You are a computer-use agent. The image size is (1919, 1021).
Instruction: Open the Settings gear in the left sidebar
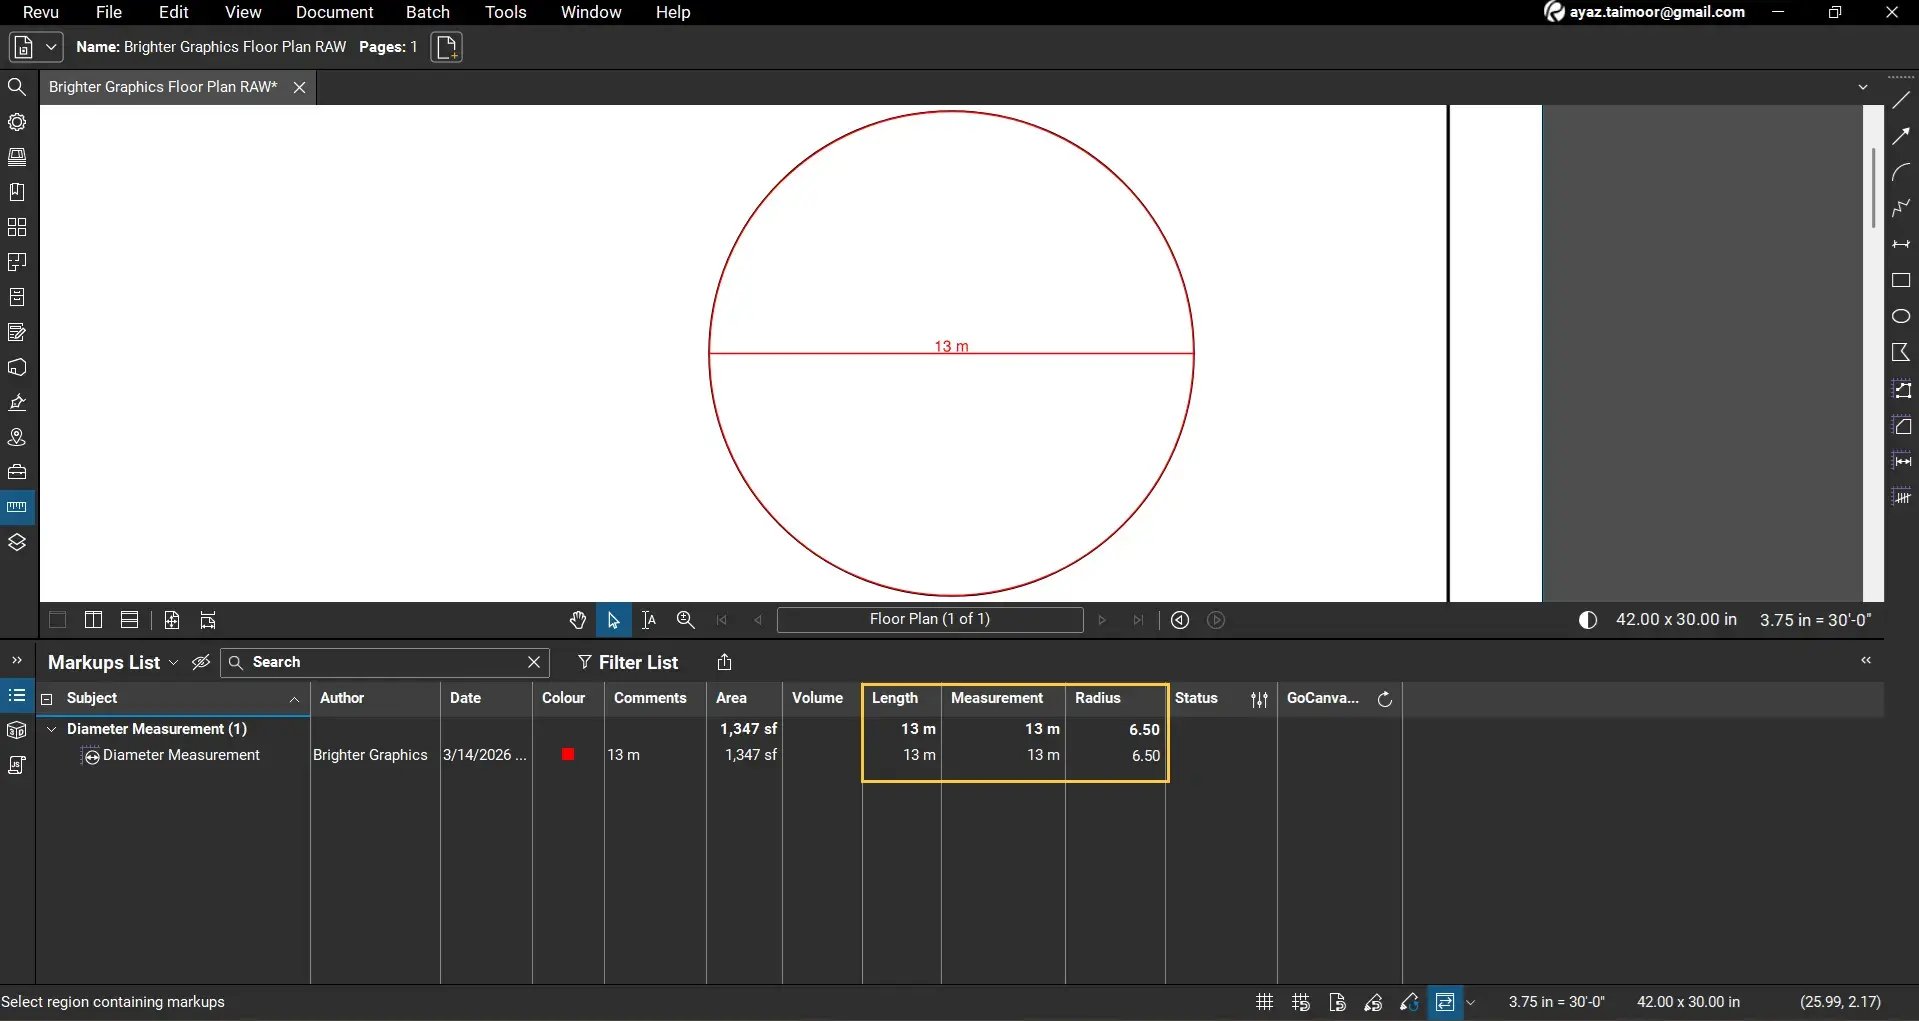click(17, 122)
